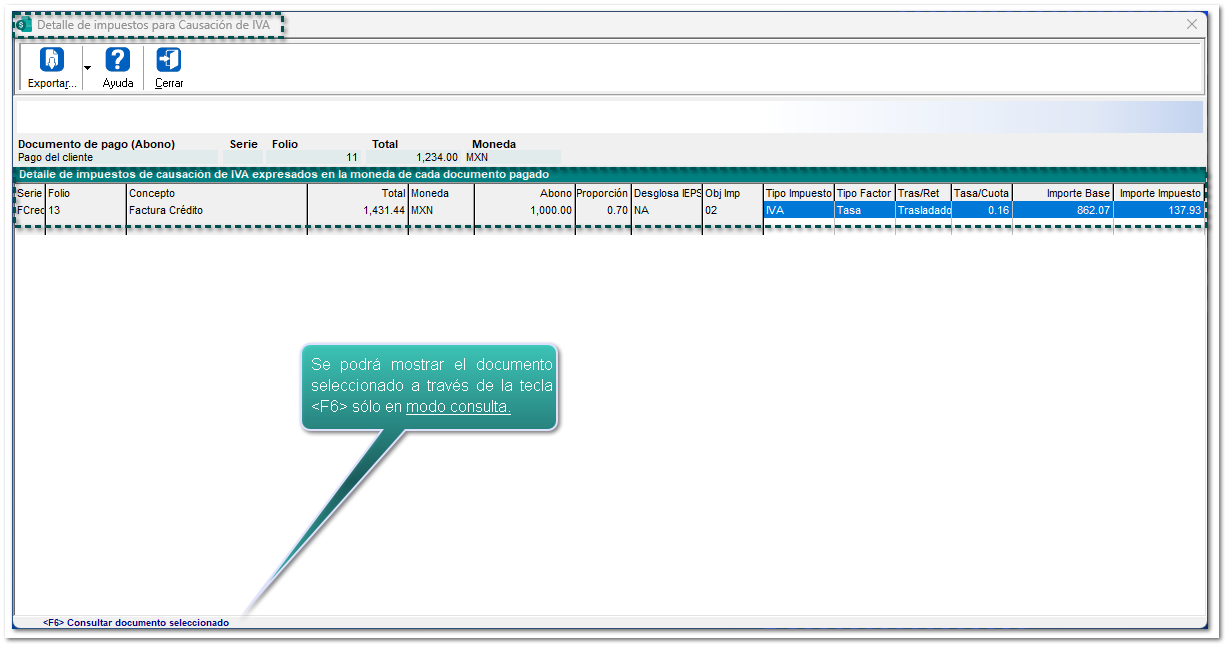Click the Abono amount cell 1,000.00
Screen dimensions: 1228x647
point(525,211)
